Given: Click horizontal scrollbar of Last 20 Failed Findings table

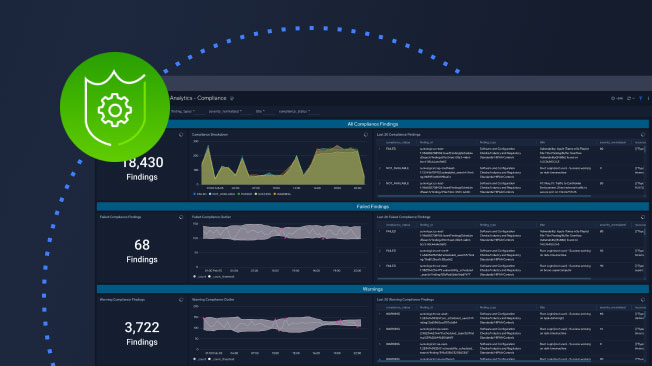Looking at the screenshot, I should pyautogui.click(x=484, y=278).
